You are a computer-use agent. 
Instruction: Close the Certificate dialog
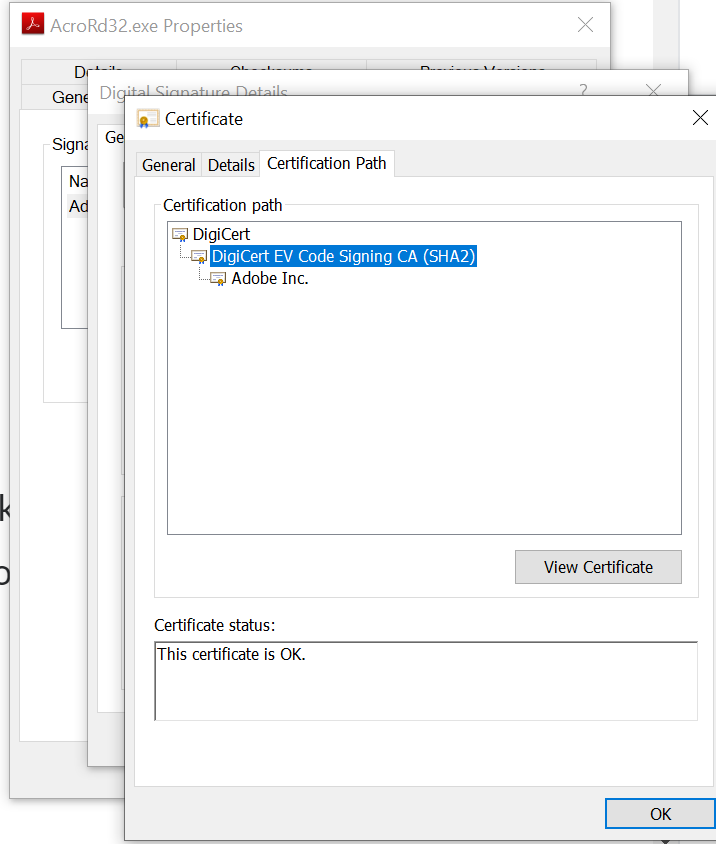click(700, 117)
